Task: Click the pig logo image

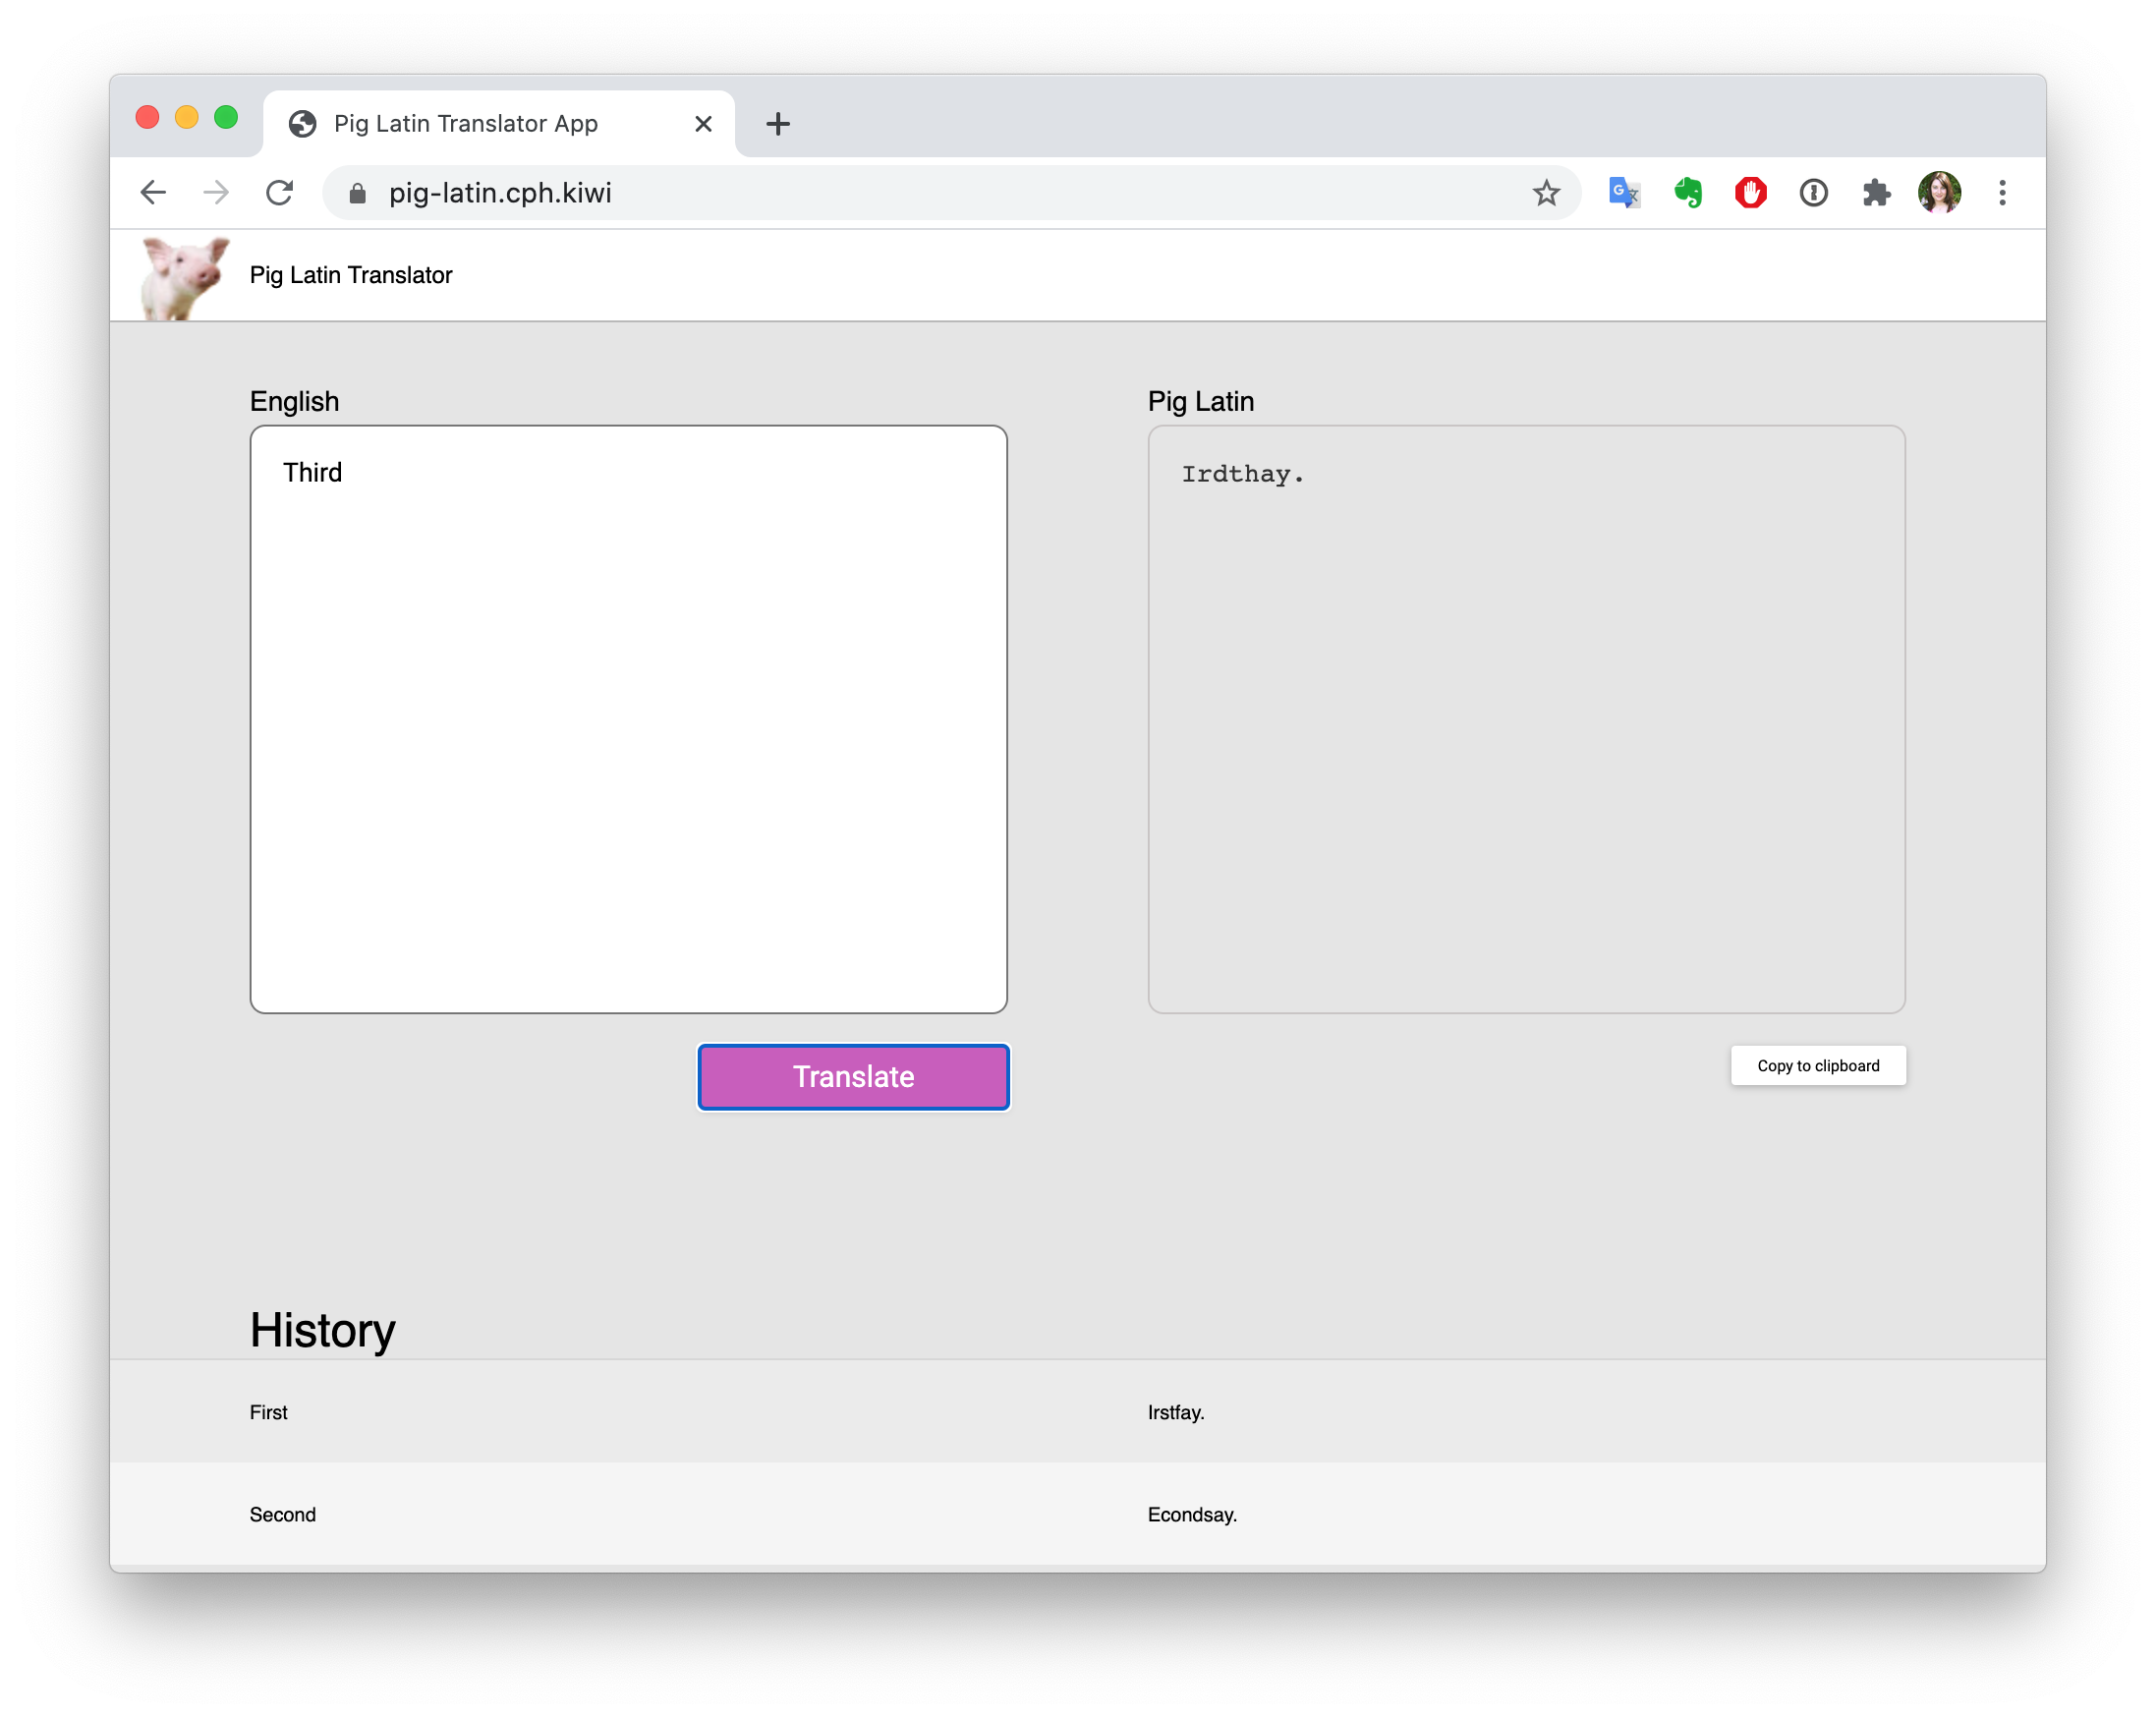Action: pyautogui.click(x=184, y=277)
